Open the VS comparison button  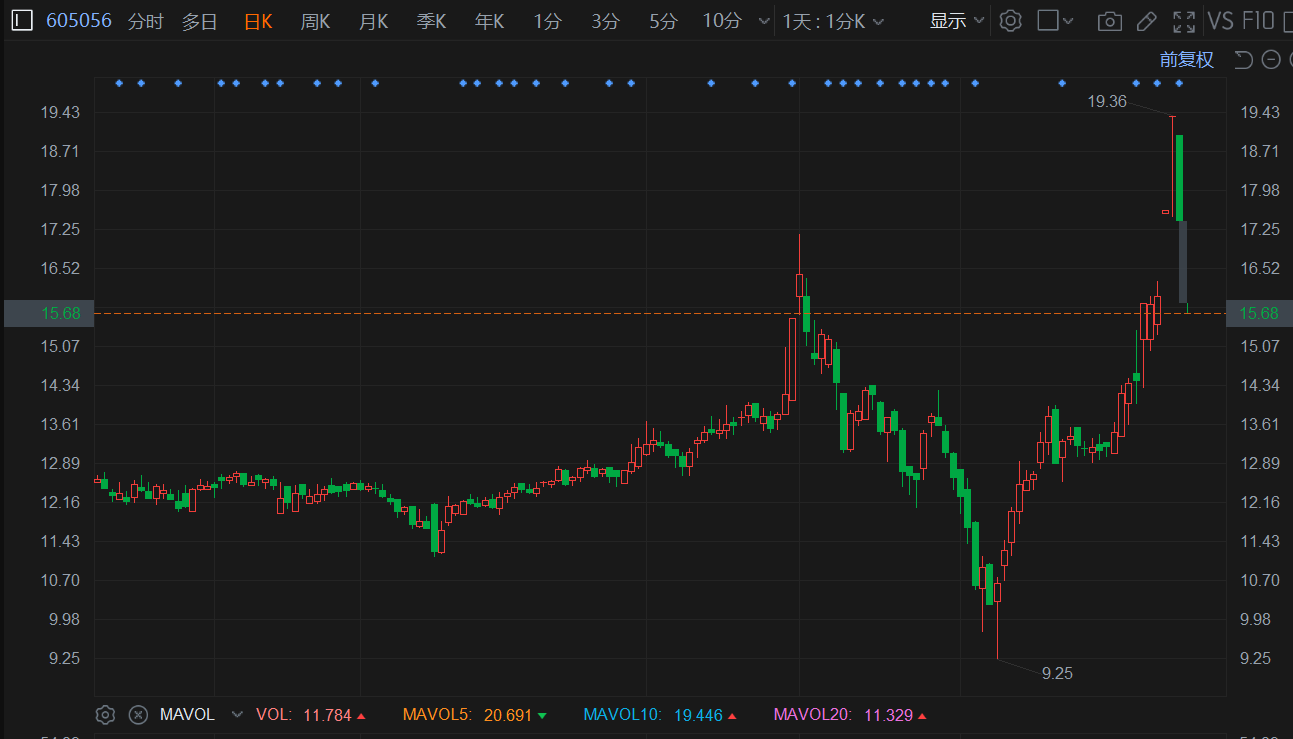(x=1220, y=21)
